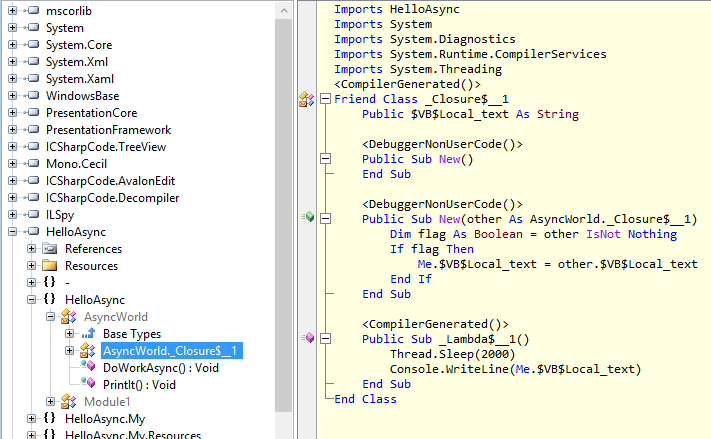Viewport: 711px width, 439px height.
Task: Click the End Class line
Action: [x=365, y=399]
